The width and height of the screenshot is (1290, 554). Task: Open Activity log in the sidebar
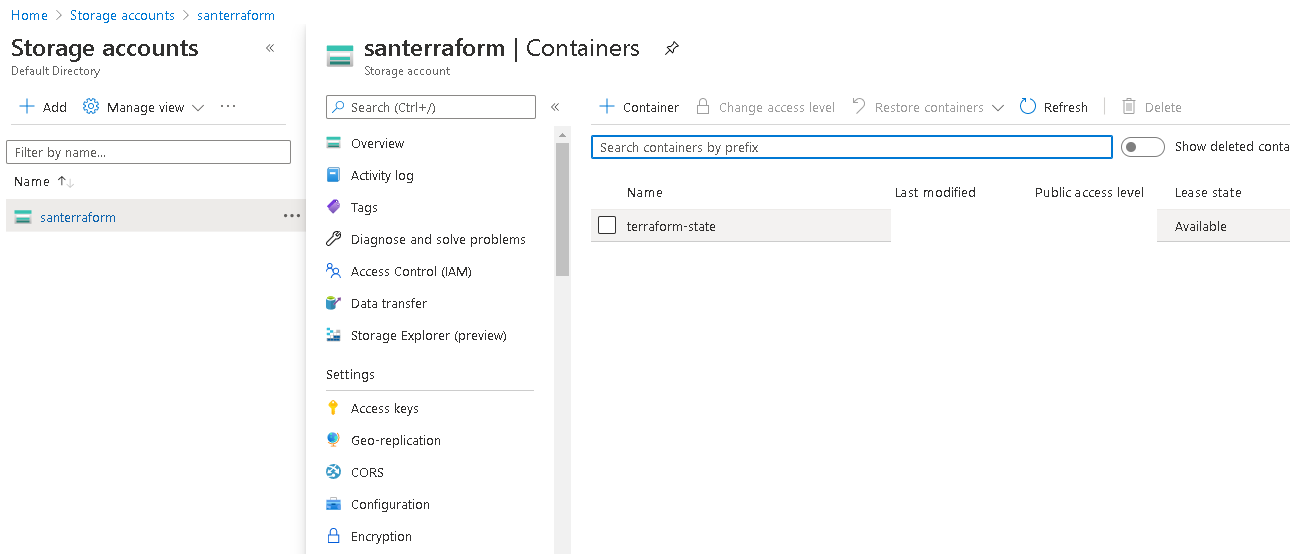382,176
